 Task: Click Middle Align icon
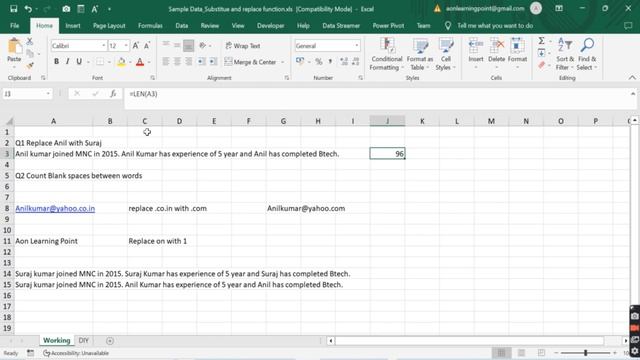pos(177,46)
